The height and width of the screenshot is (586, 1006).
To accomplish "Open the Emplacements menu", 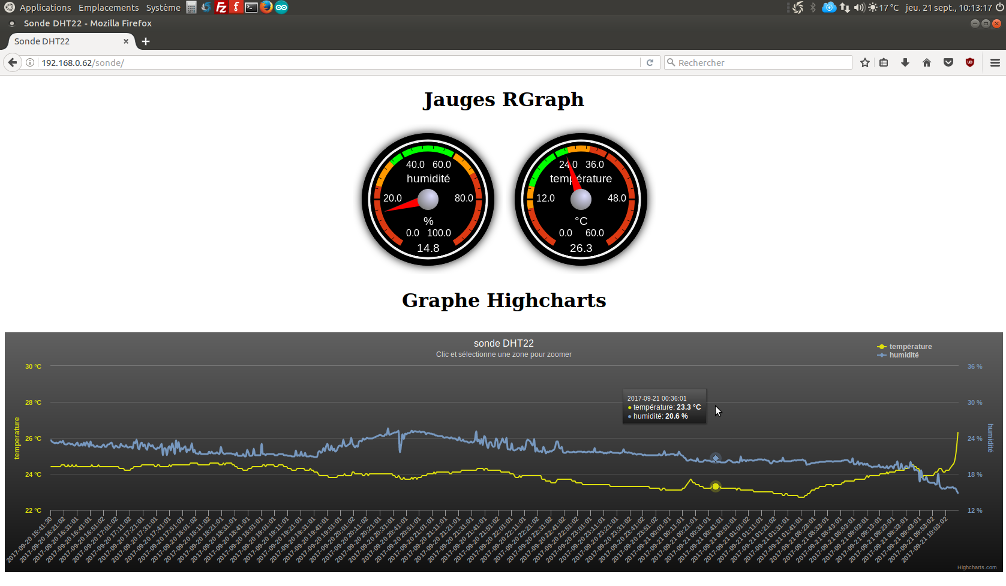I will click(x=108, y=7).
